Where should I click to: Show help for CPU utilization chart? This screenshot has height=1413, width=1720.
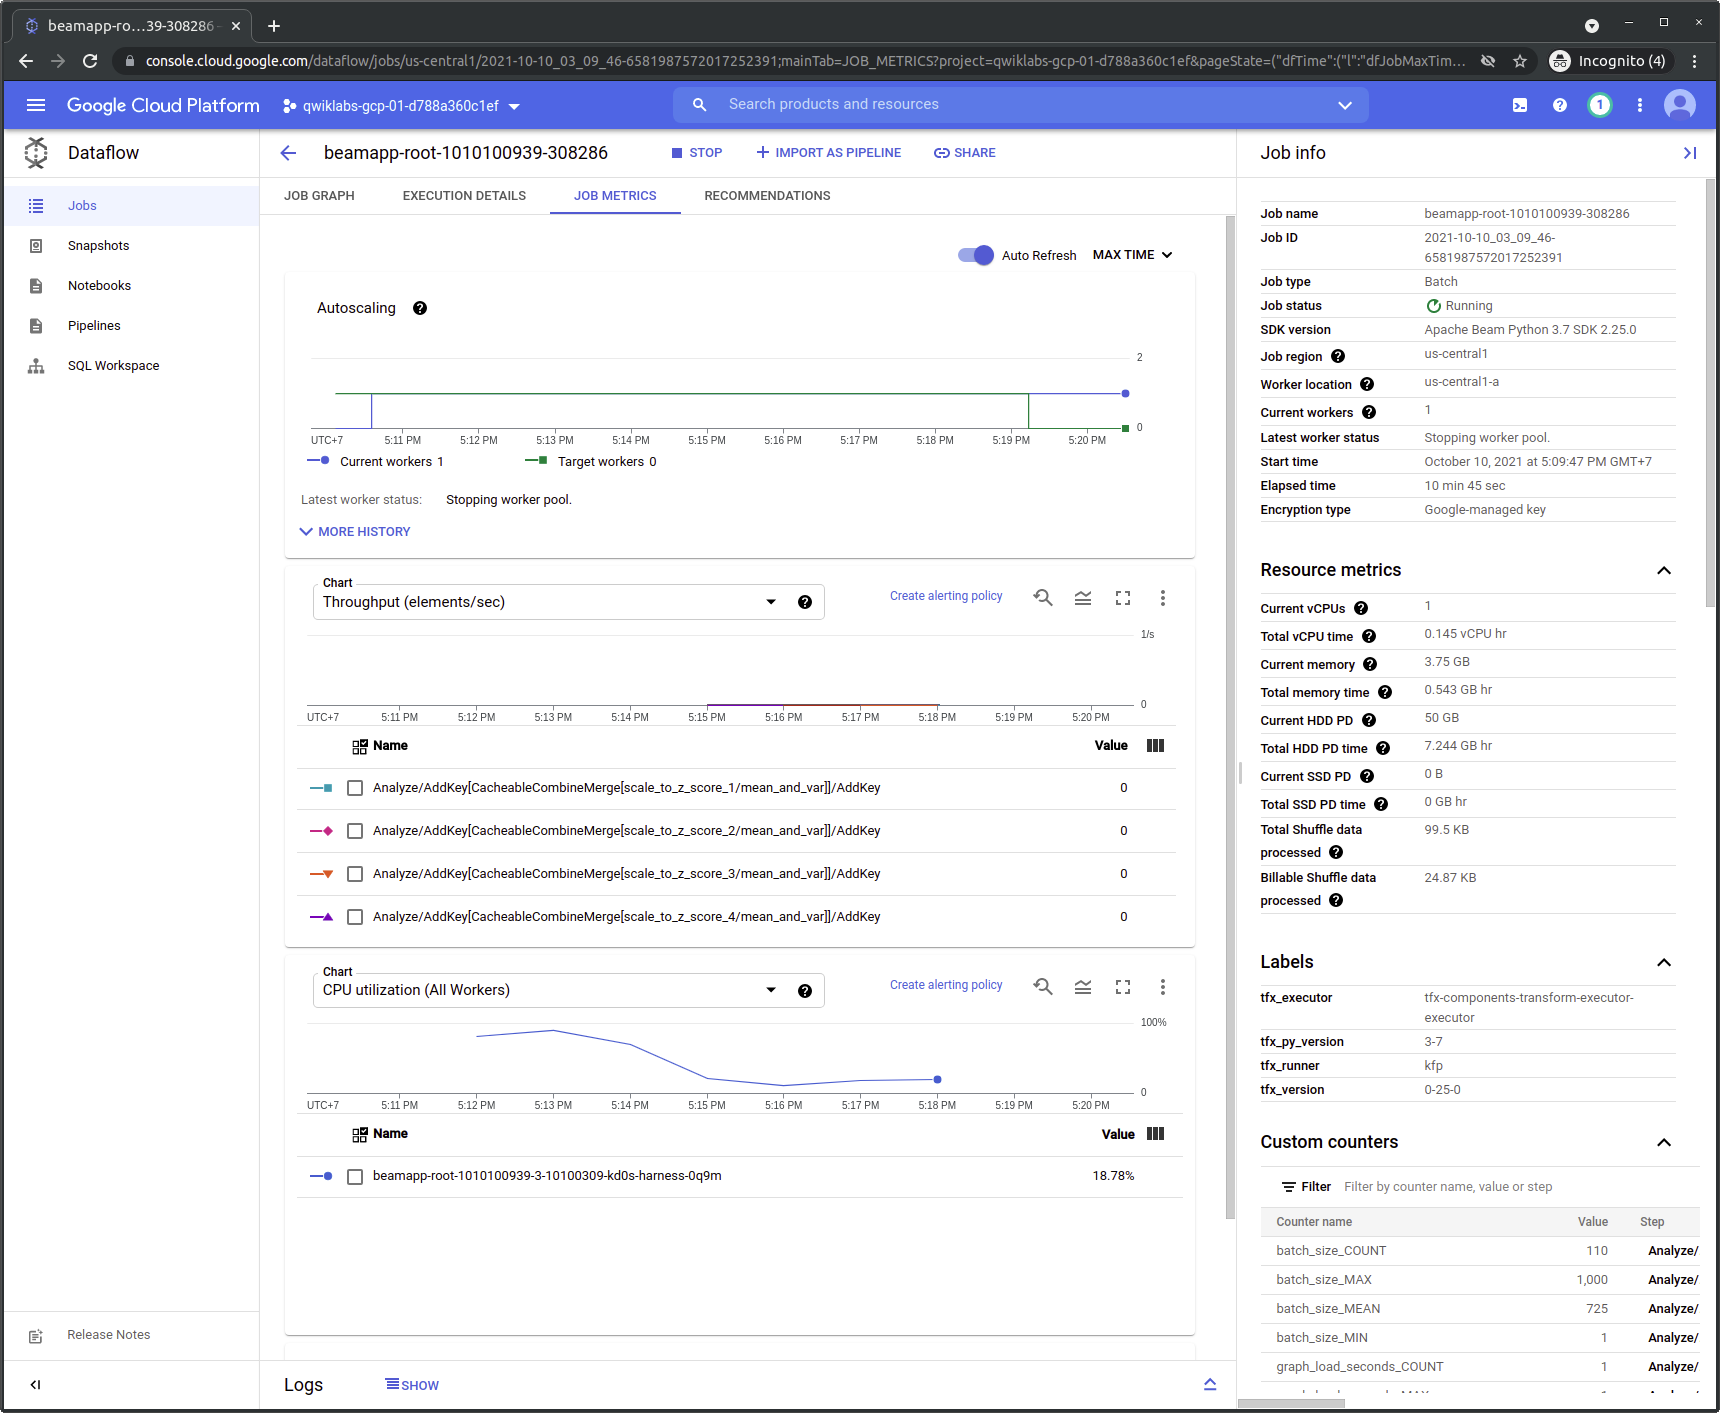pos(805,991)
